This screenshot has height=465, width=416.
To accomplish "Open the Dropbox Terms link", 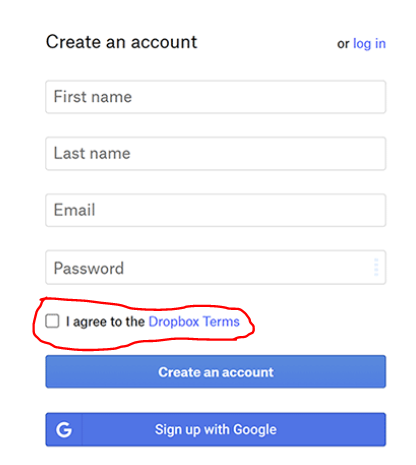I will pos(194,322).
